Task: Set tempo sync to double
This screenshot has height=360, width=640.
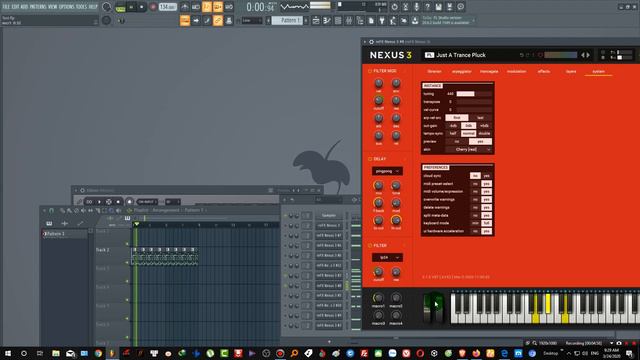Action: pyautogui.click(x=484, y=133)
